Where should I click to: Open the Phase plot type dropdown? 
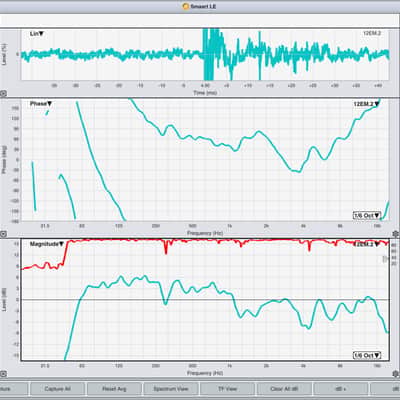pos(41,104)
